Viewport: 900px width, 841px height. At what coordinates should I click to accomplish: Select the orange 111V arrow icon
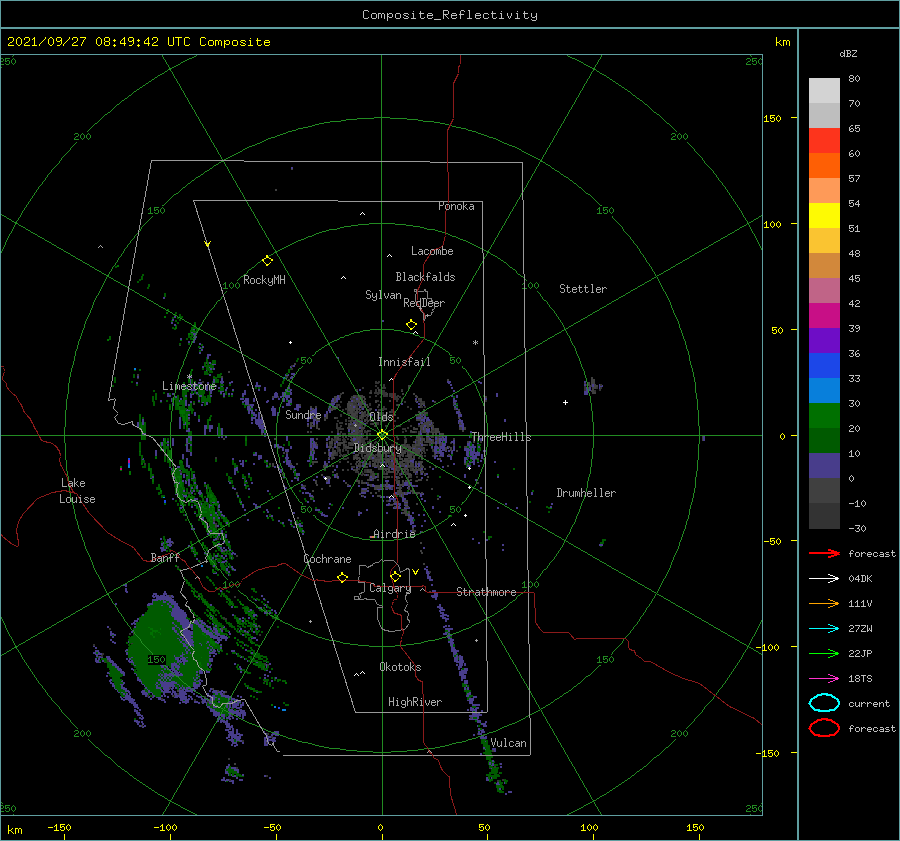[x=824, y=603]
